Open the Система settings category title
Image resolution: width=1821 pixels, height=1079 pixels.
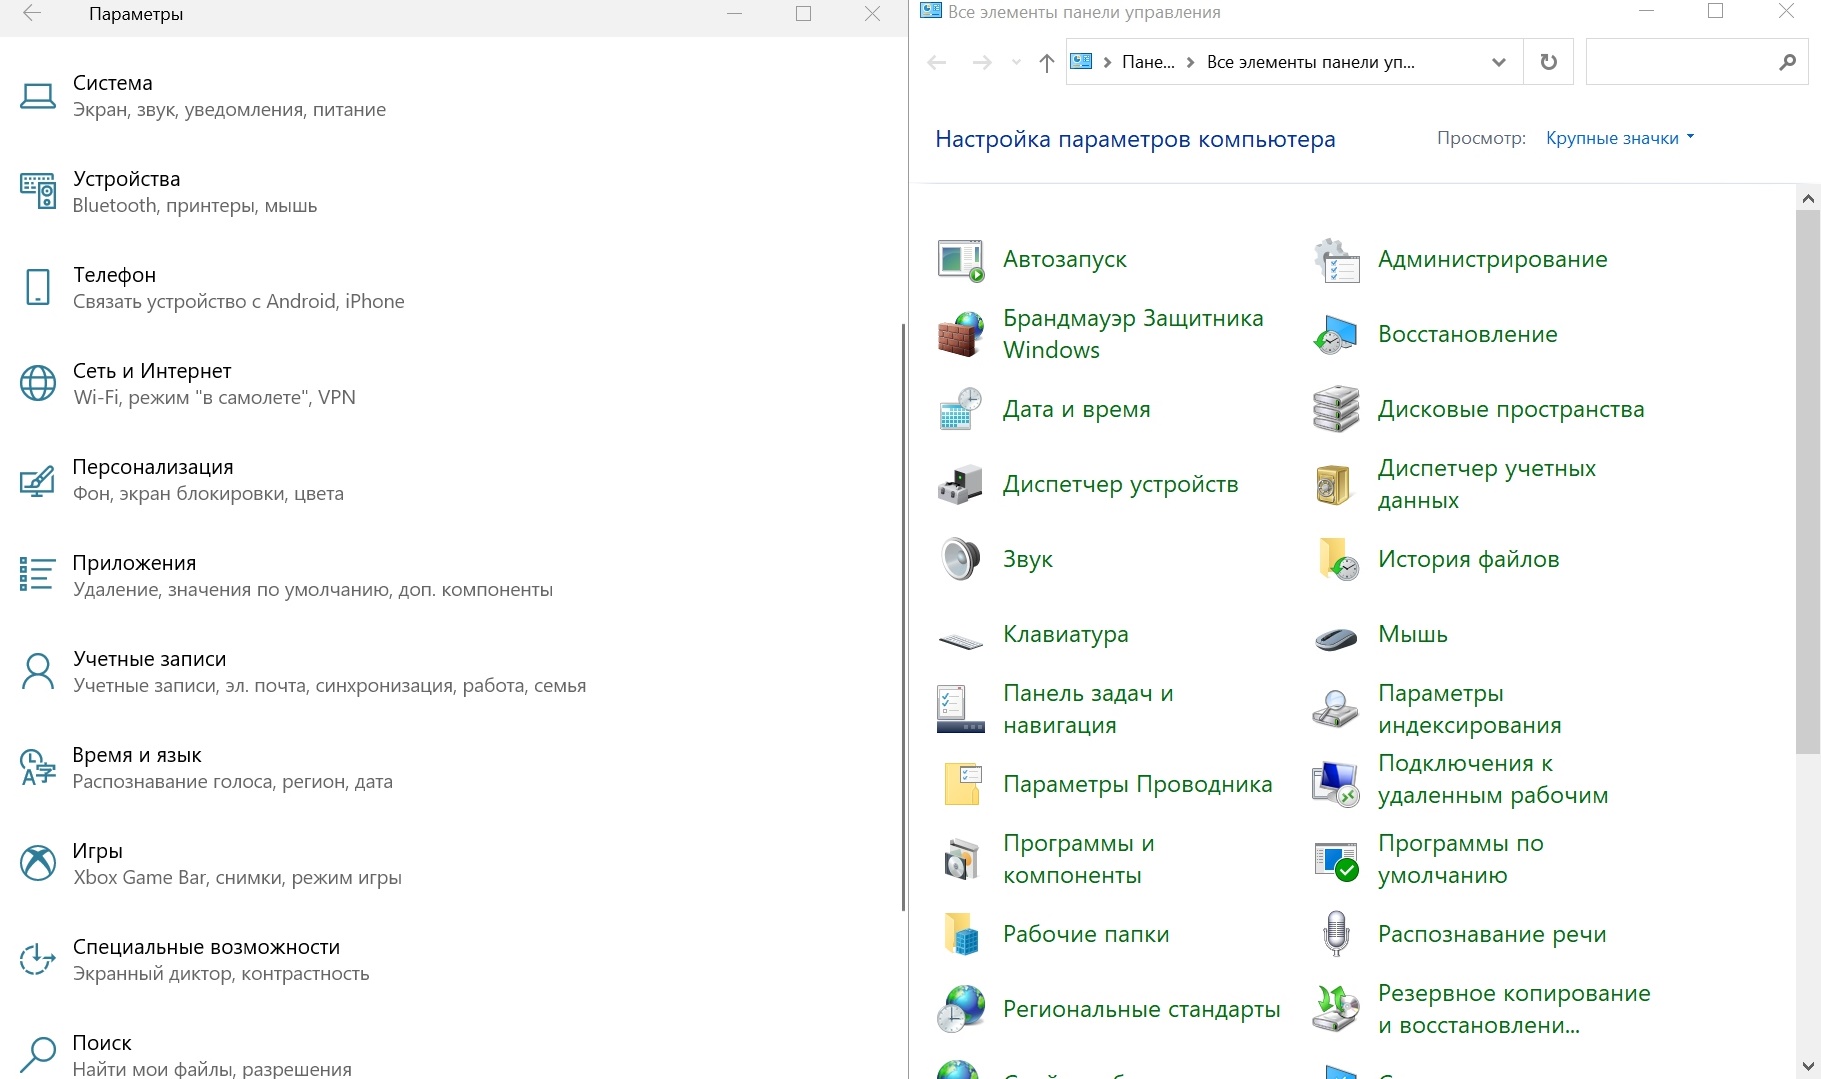point(113,83)
